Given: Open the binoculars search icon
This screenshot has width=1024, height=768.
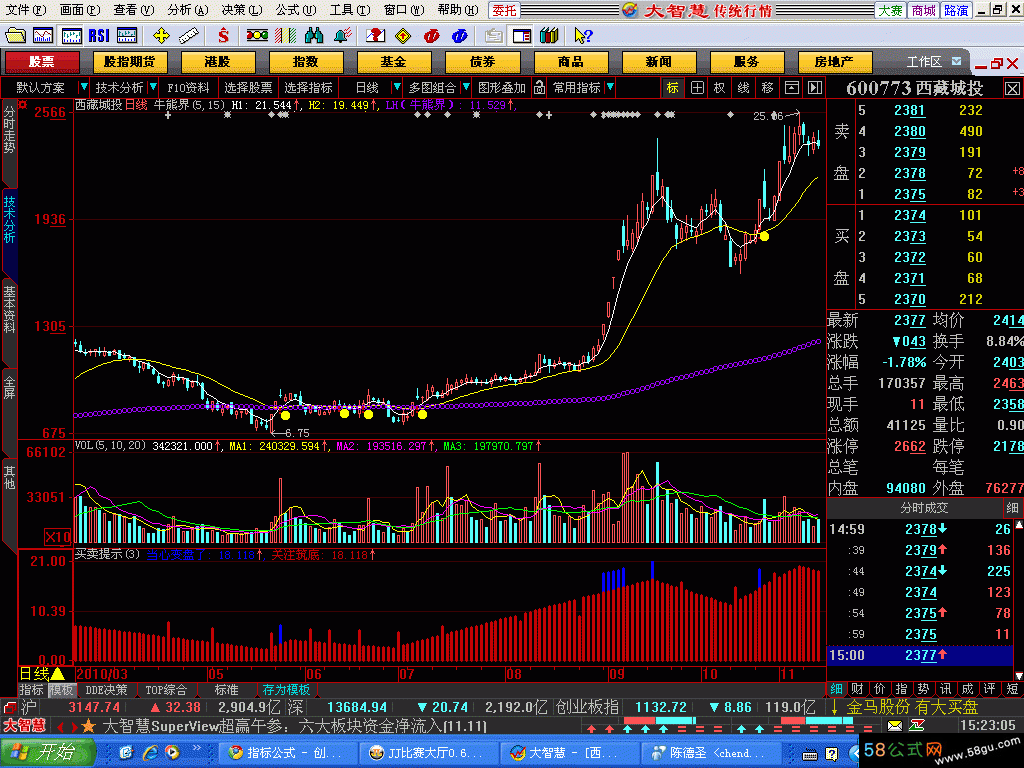Looking at the screenshot, I should [x=314, y=35].
